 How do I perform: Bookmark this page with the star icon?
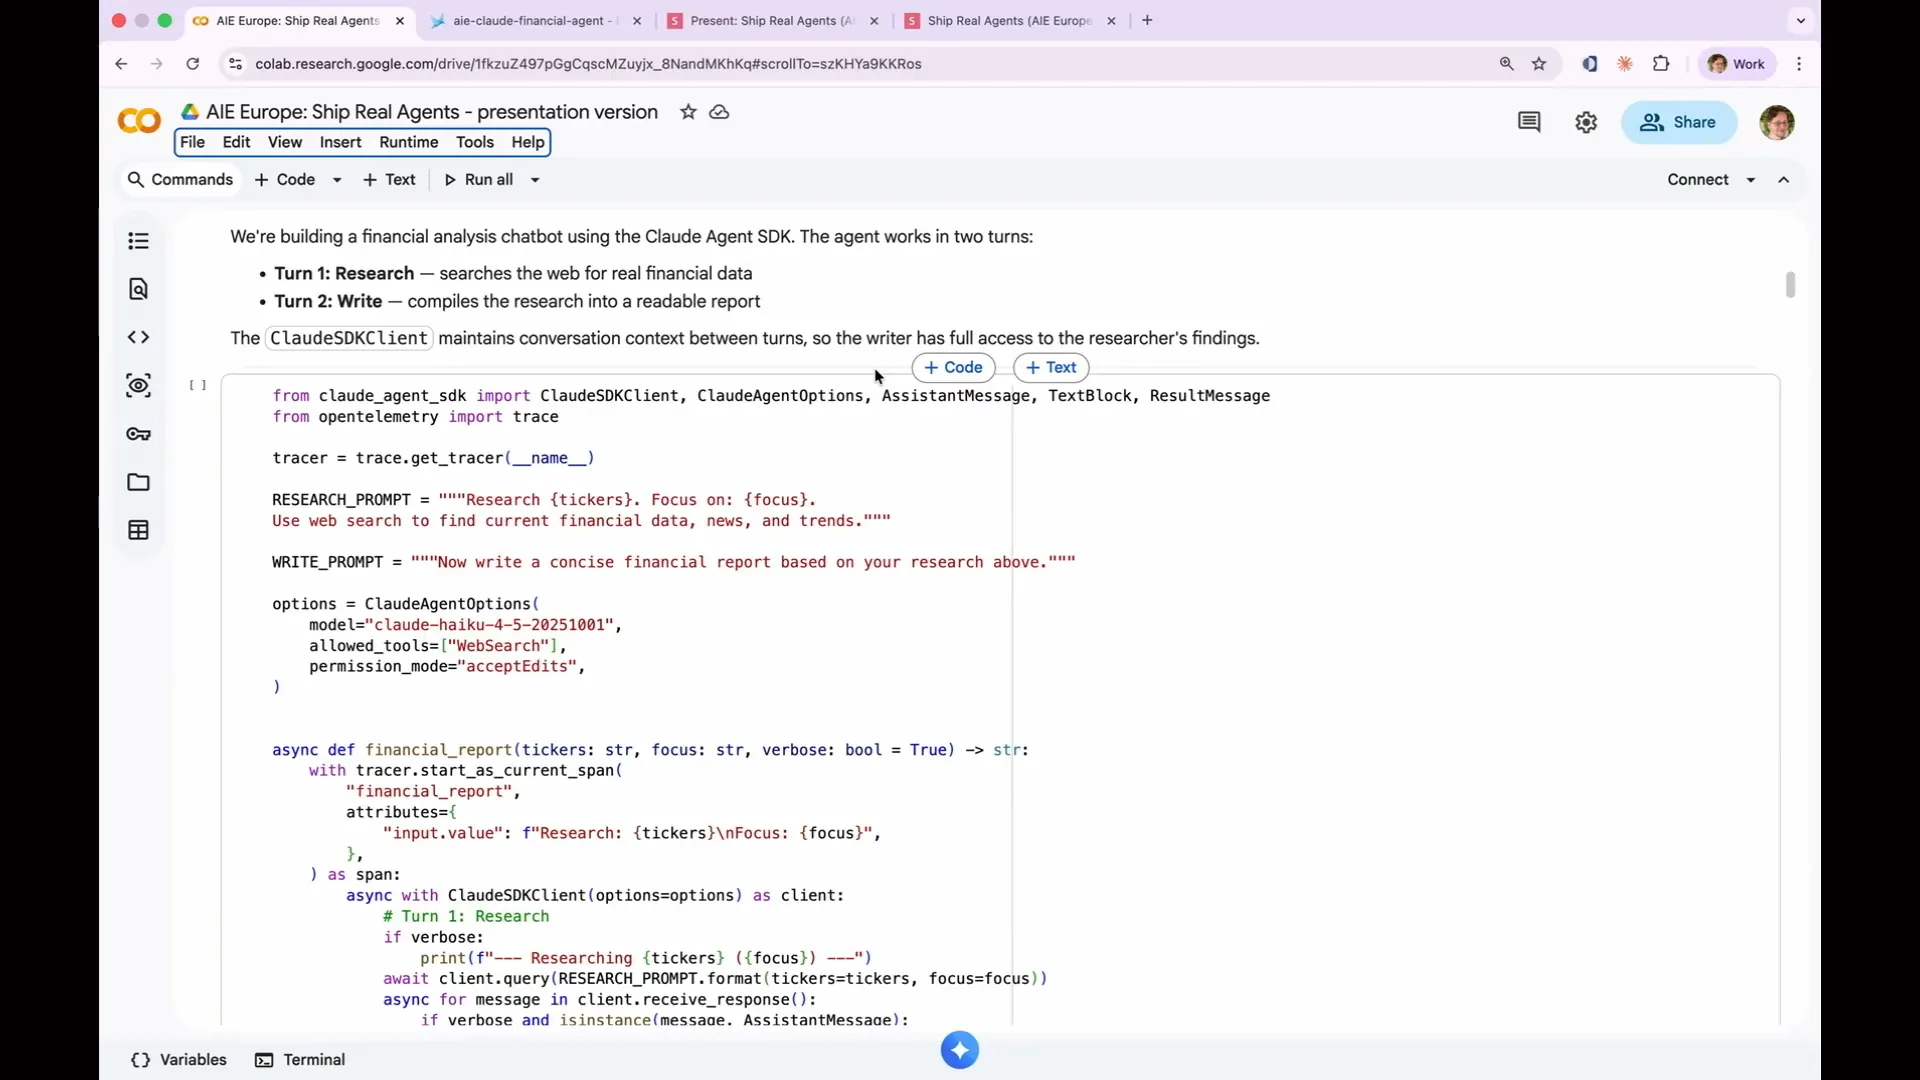(x=1540, y=64)
